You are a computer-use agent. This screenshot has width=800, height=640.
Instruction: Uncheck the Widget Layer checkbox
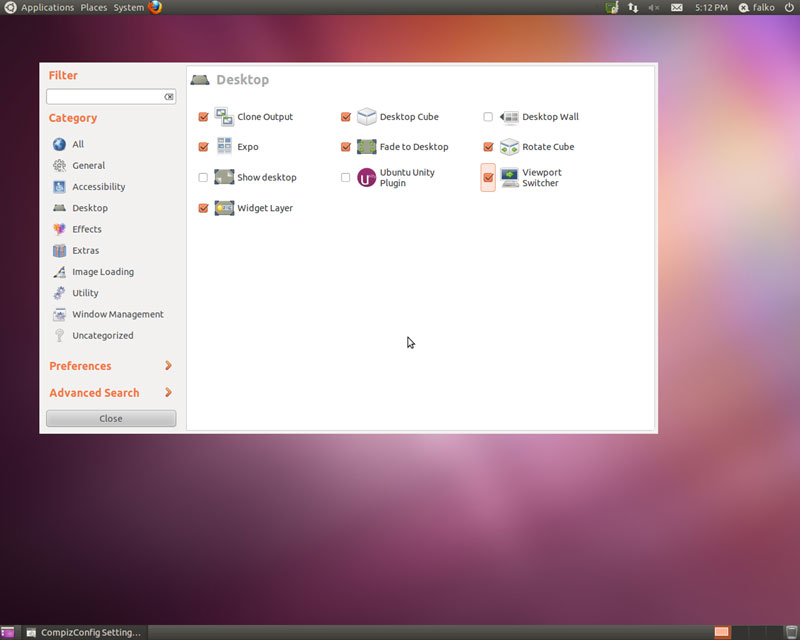click(x=203, y=208)
